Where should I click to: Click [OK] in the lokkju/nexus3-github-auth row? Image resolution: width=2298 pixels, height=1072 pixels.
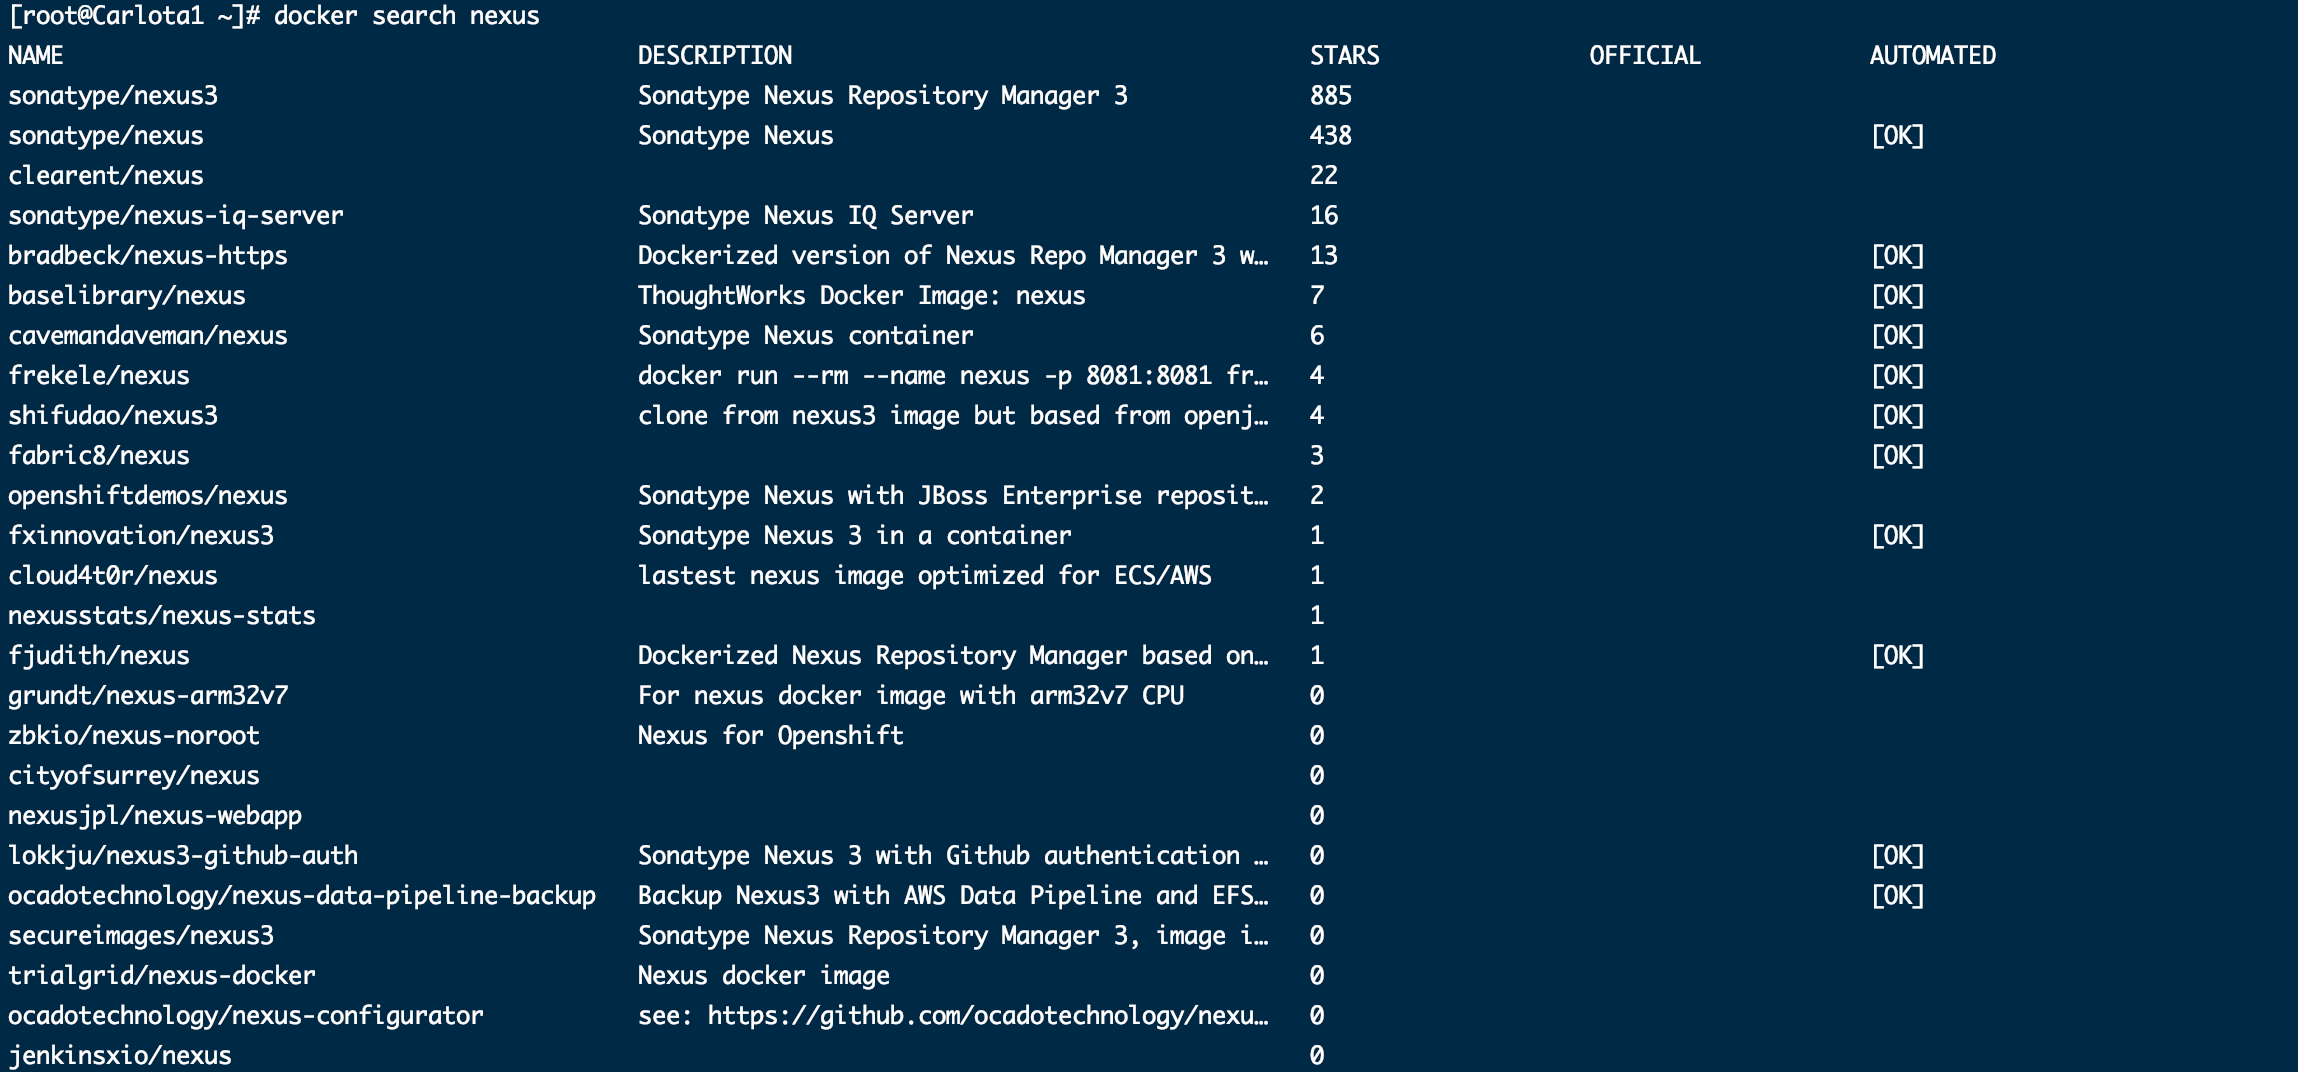click(1897, 856)
